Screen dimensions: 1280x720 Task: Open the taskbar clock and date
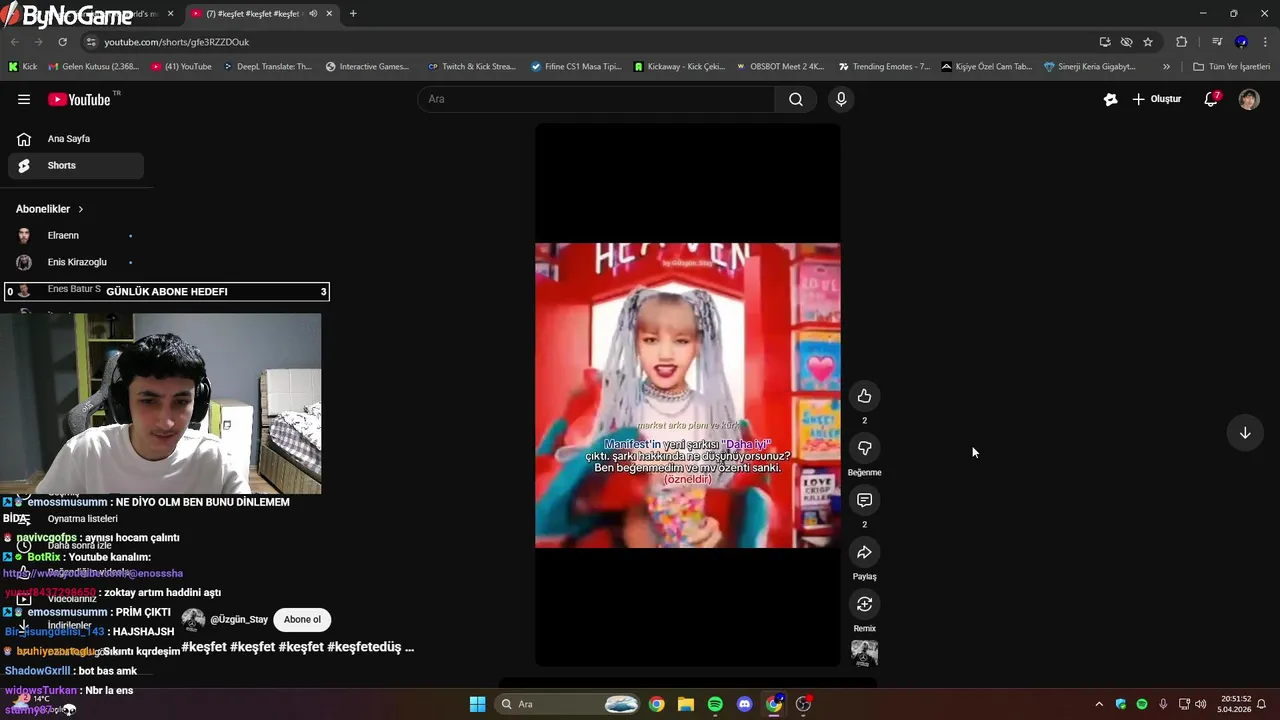[1236, 704]
